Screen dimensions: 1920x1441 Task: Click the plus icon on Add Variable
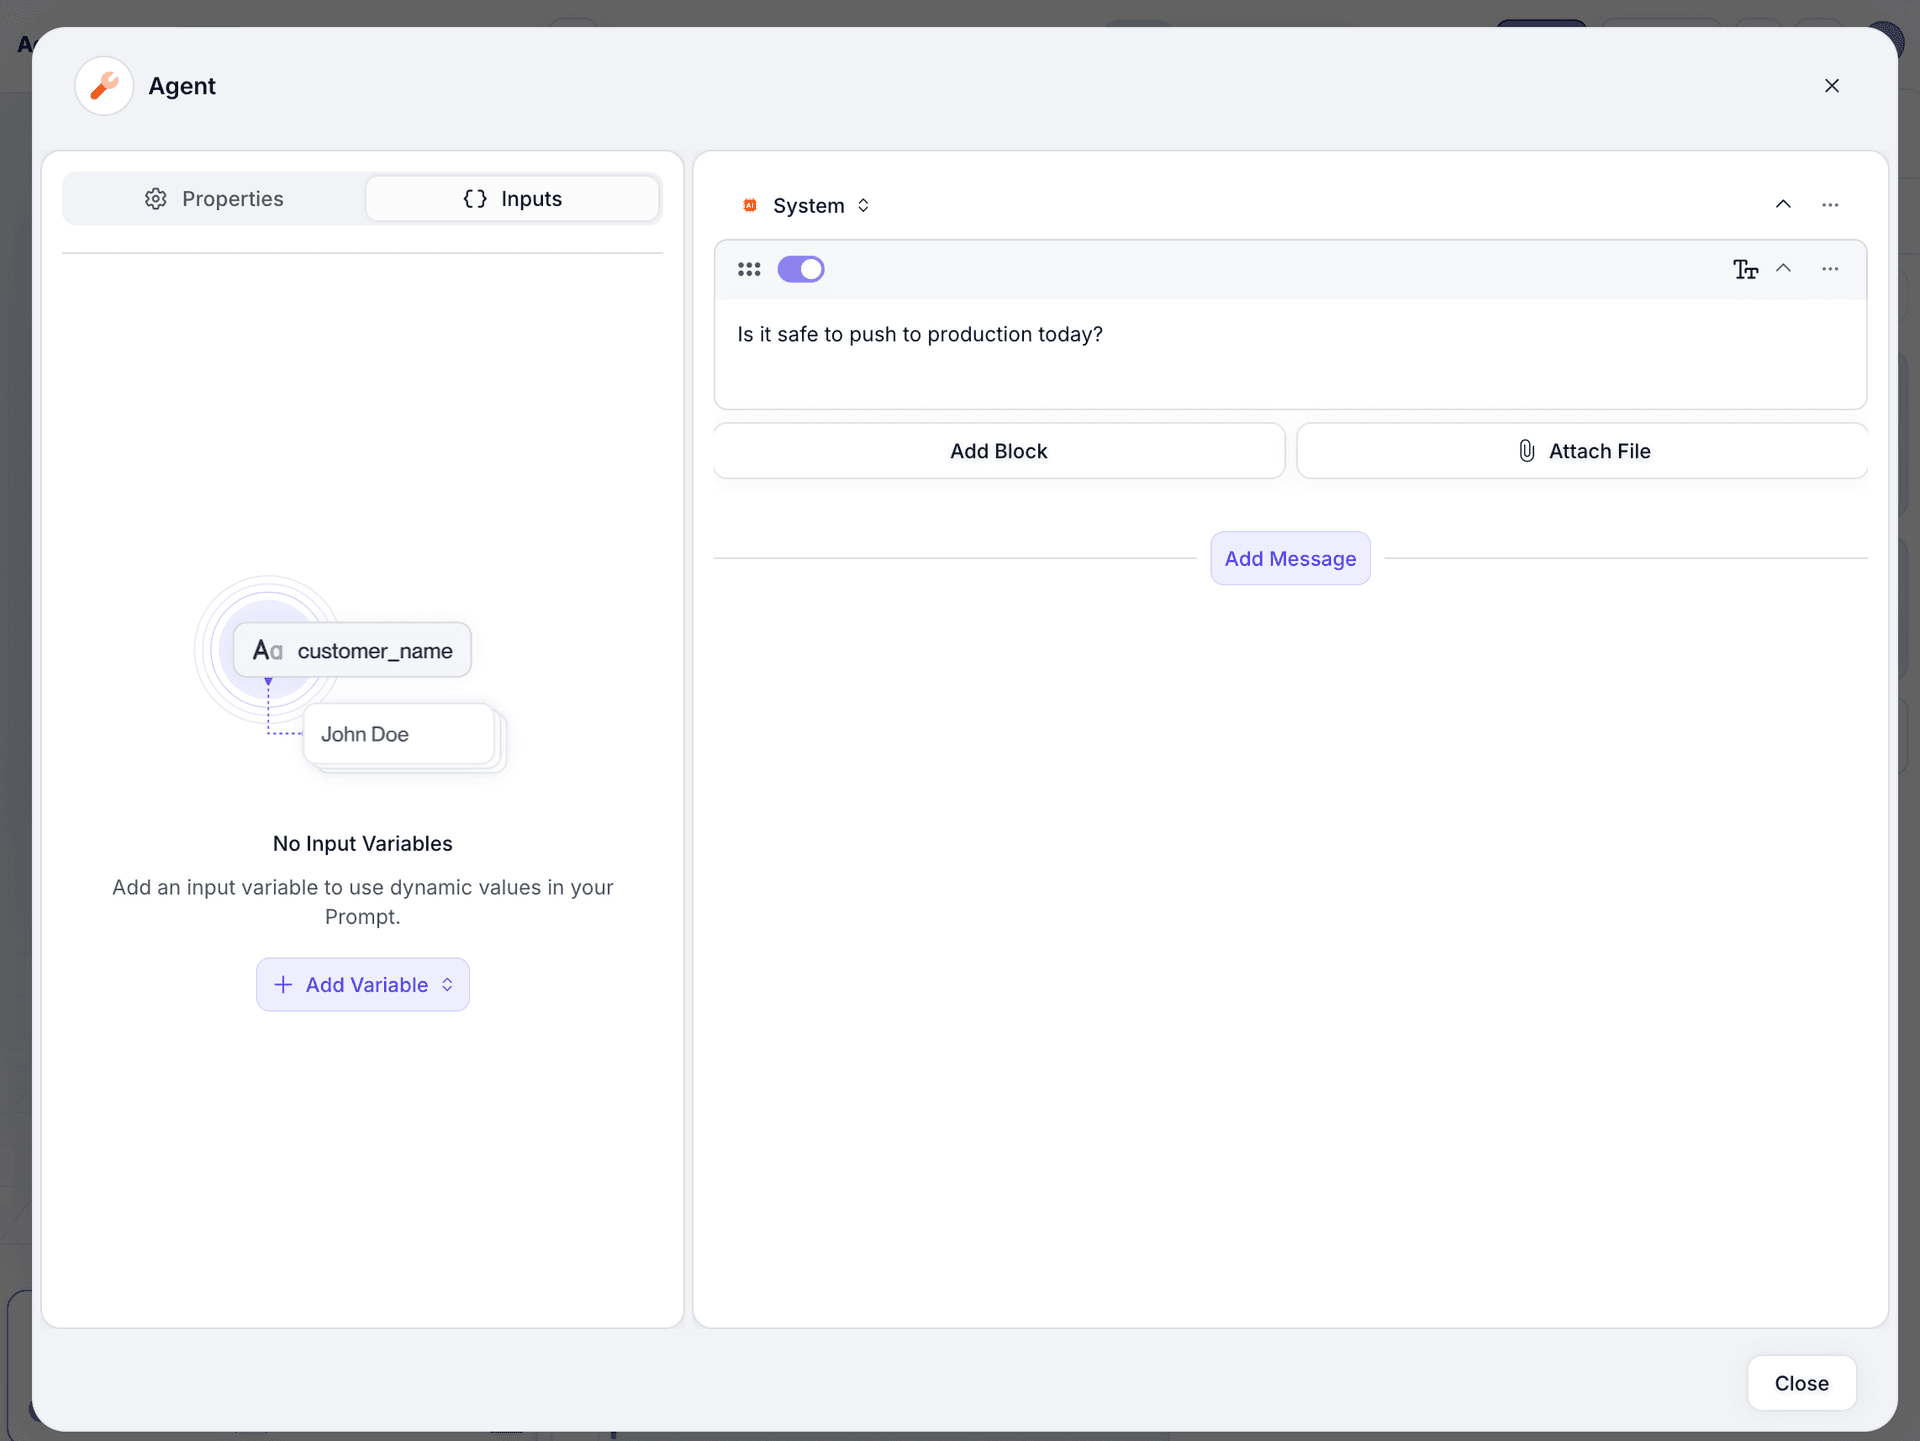(283, 984)
